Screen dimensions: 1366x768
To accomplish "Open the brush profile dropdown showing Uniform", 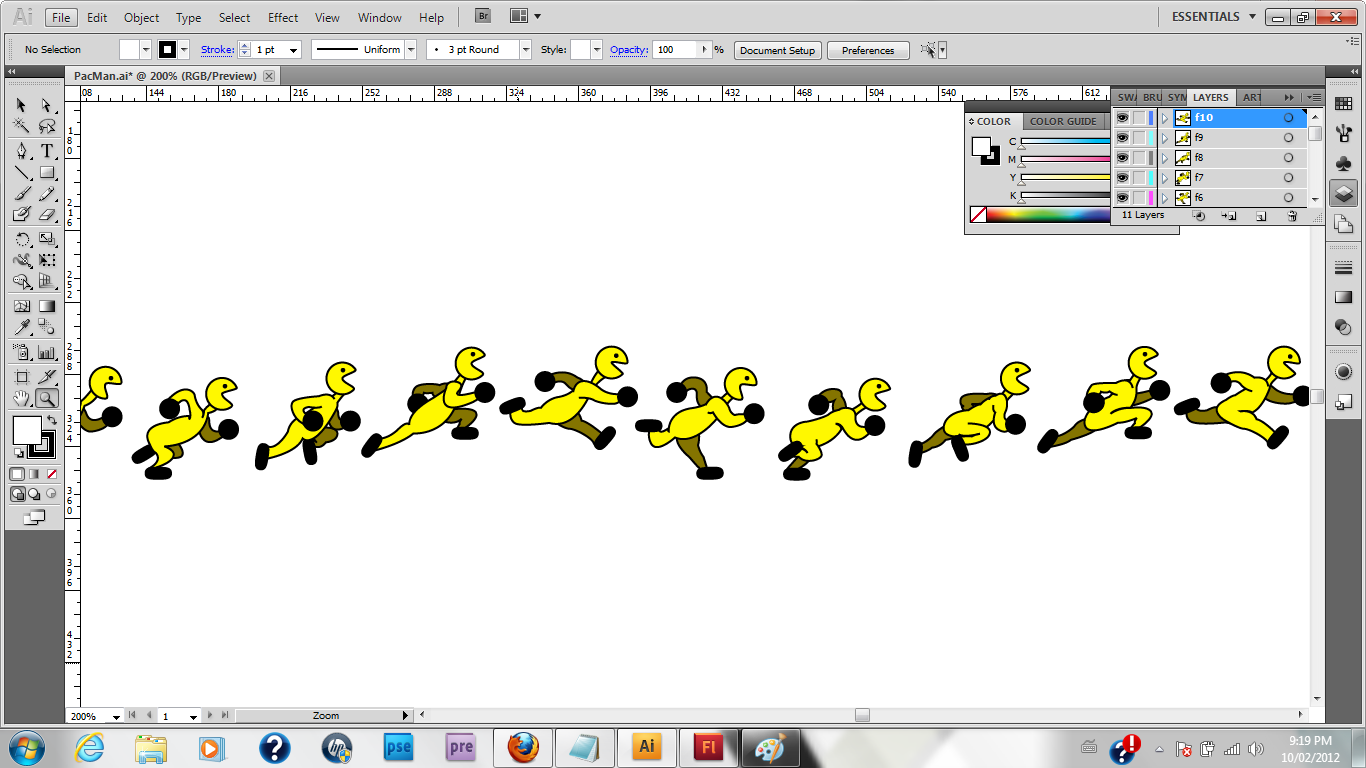I will 410,50.
